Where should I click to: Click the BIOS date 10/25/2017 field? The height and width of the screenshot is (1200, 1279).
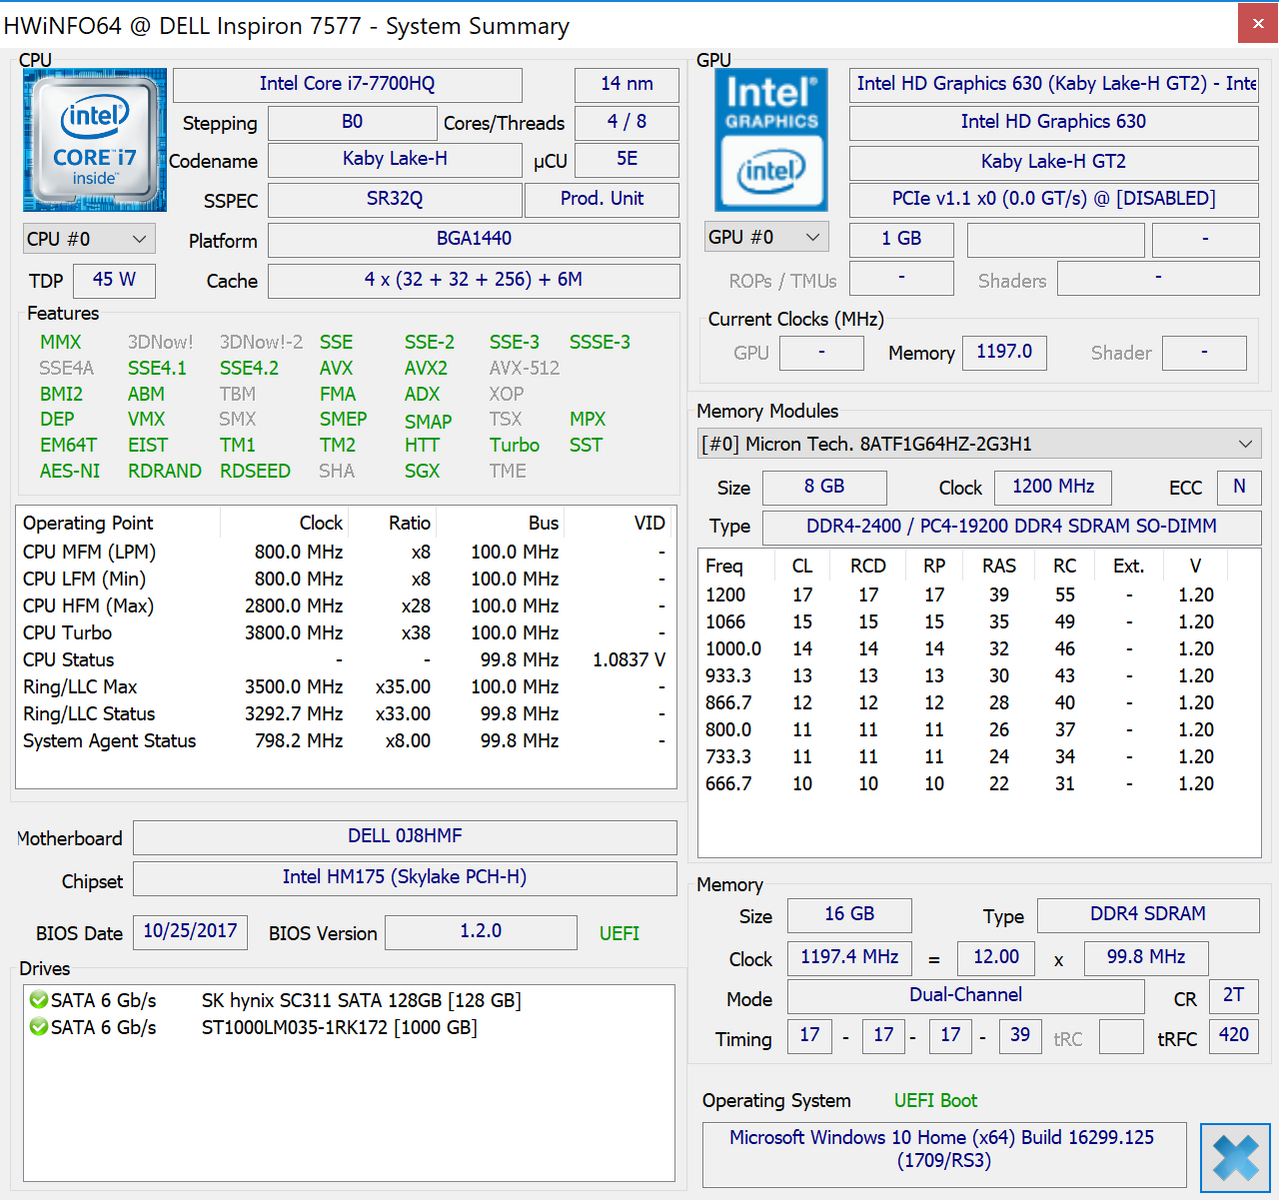190,932
